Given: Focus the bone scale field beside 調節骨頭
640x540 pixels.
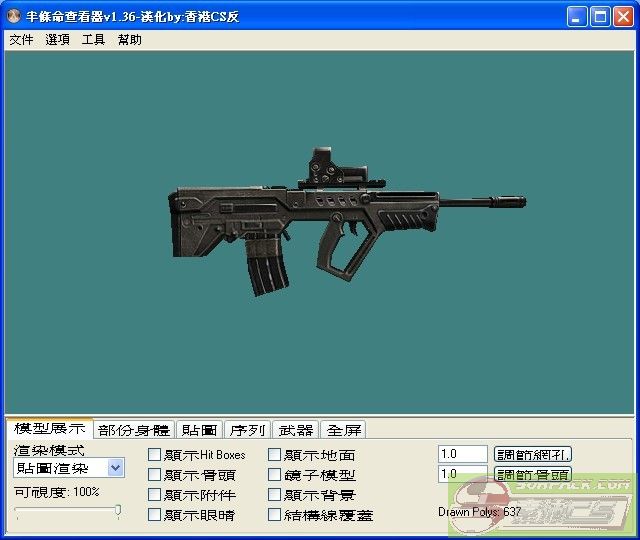Looking at the screenshot, I should click(x=462, y=474).
